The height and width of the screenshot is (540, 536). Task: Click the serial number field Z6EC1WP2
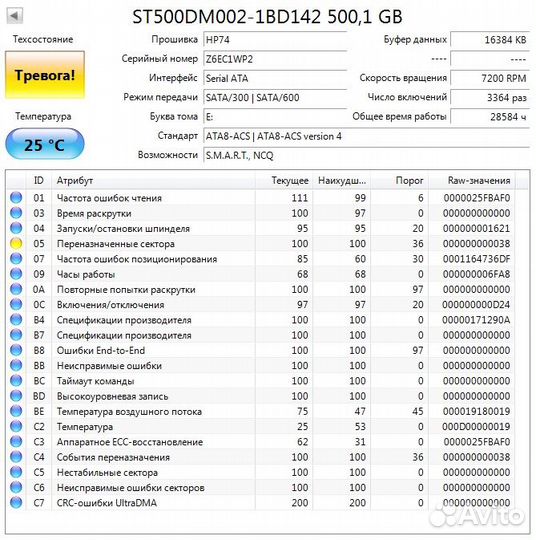pyautogui.click(x=275, y=59)
